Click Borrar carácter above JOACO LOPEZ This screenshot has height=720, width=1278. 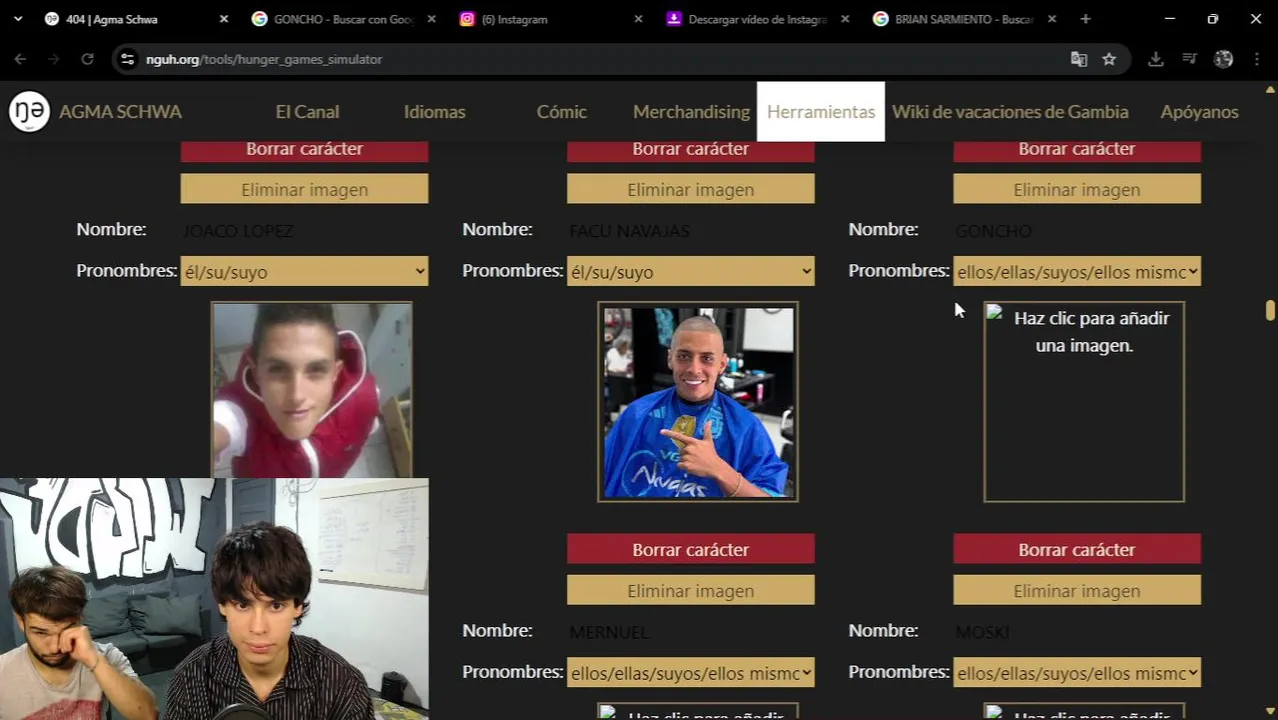(x=304, y=150)
